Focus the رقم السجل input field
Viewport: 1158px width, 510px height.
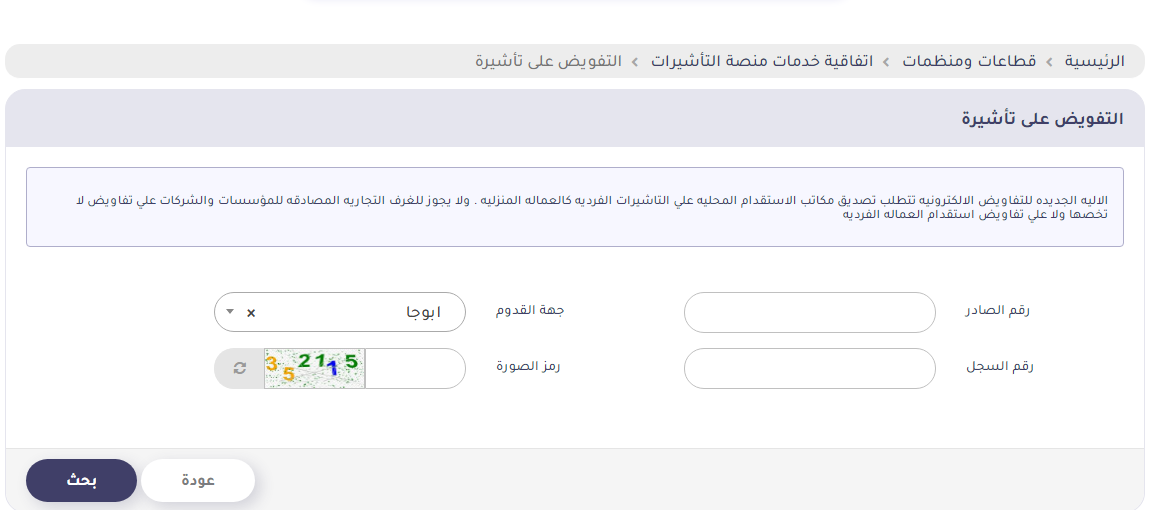click(x=809, y=368)
